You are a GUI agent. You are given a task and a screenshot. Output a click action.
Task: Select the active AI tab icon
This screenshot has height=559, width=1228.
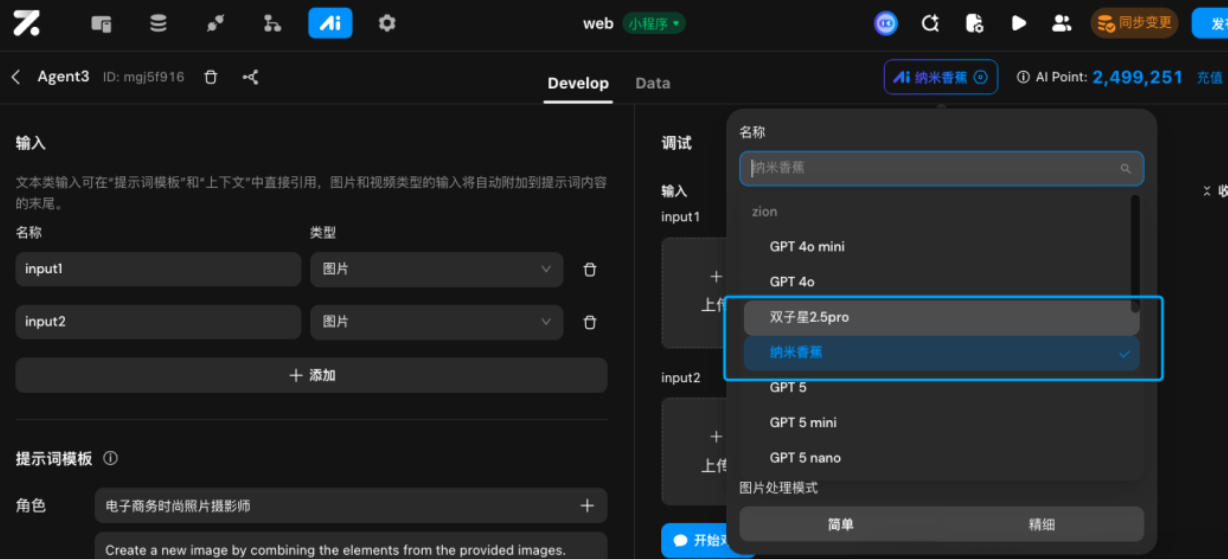point(330,23)
